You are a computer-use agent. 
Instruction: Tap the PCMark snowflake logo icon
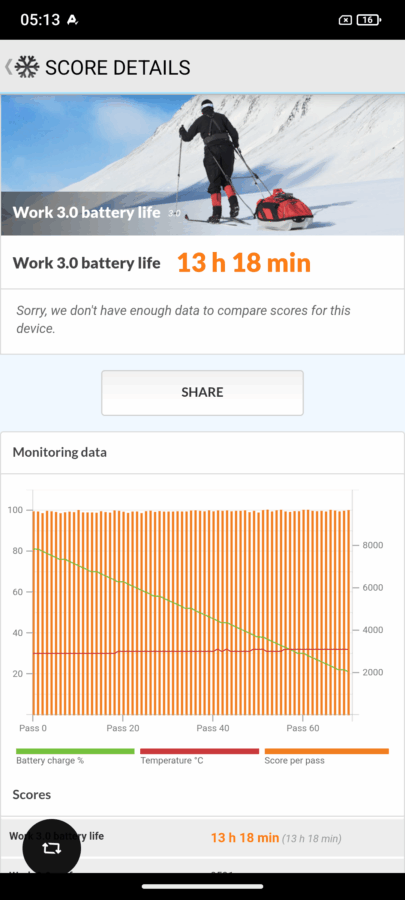(27, 67)
